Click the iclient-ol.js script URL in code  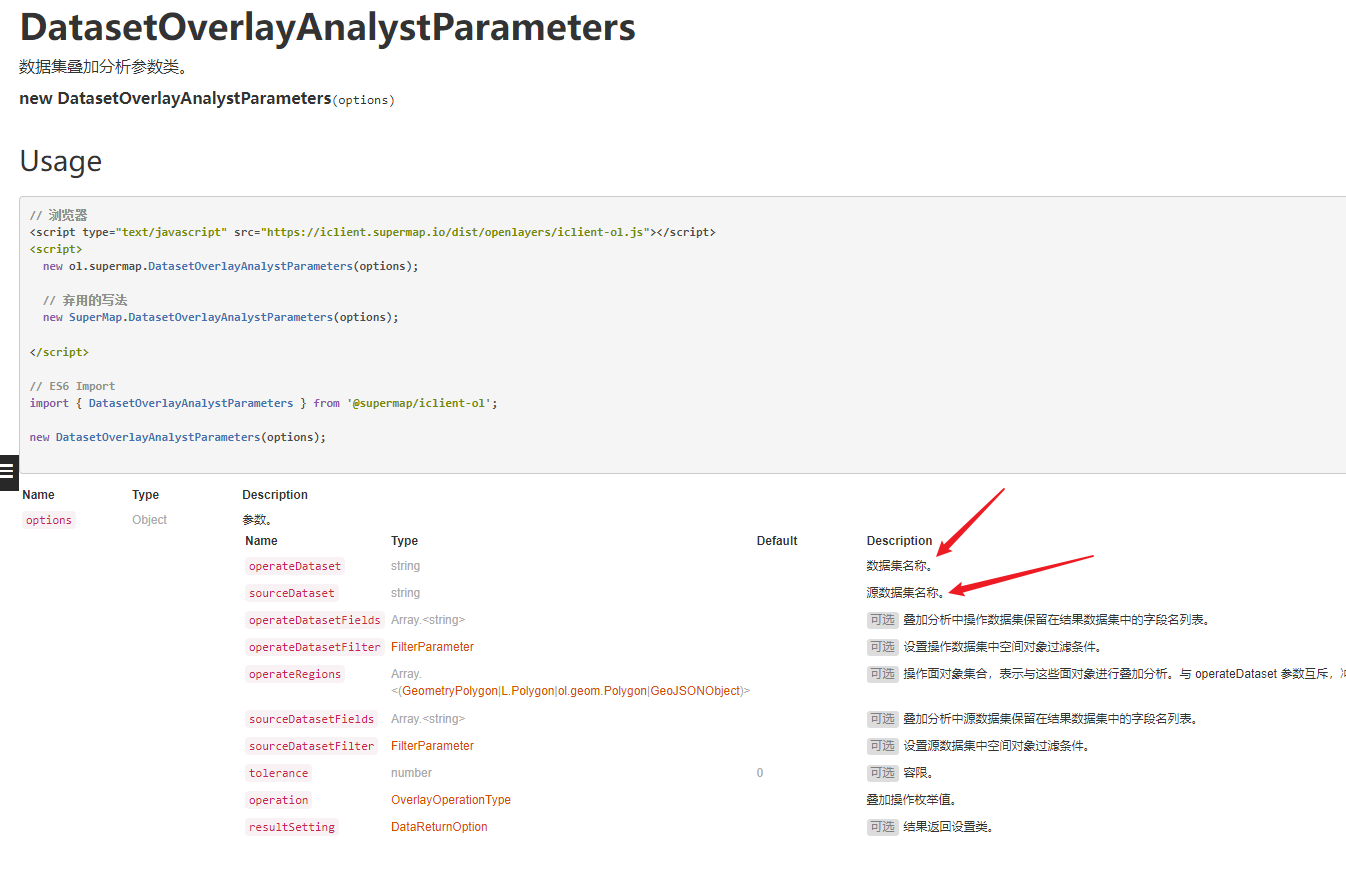click(x=455, y=232)
